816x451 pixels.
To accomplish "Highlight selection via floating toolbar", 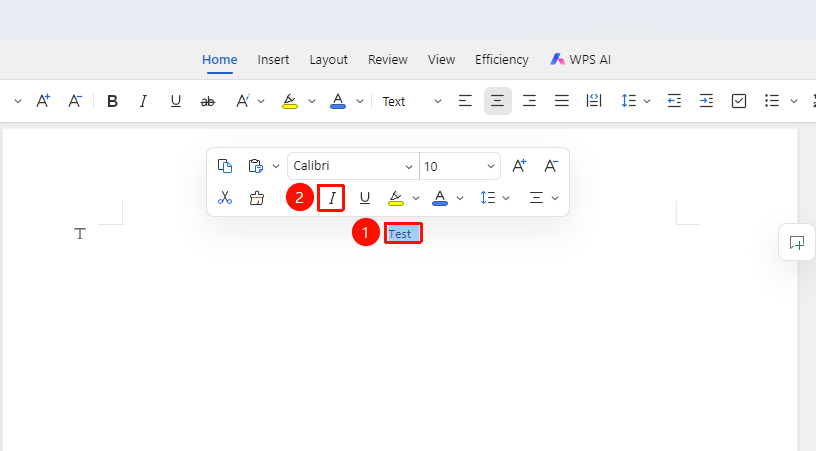I will click(396, 198).
